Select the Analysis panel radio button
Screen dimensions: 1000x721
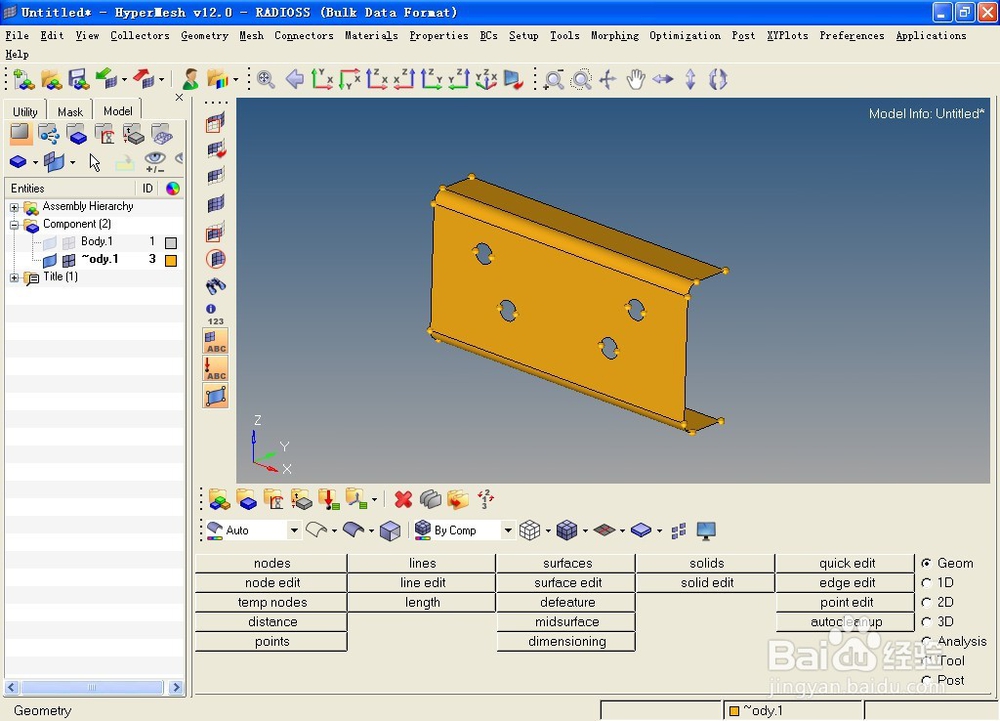[x=926, y=641]
